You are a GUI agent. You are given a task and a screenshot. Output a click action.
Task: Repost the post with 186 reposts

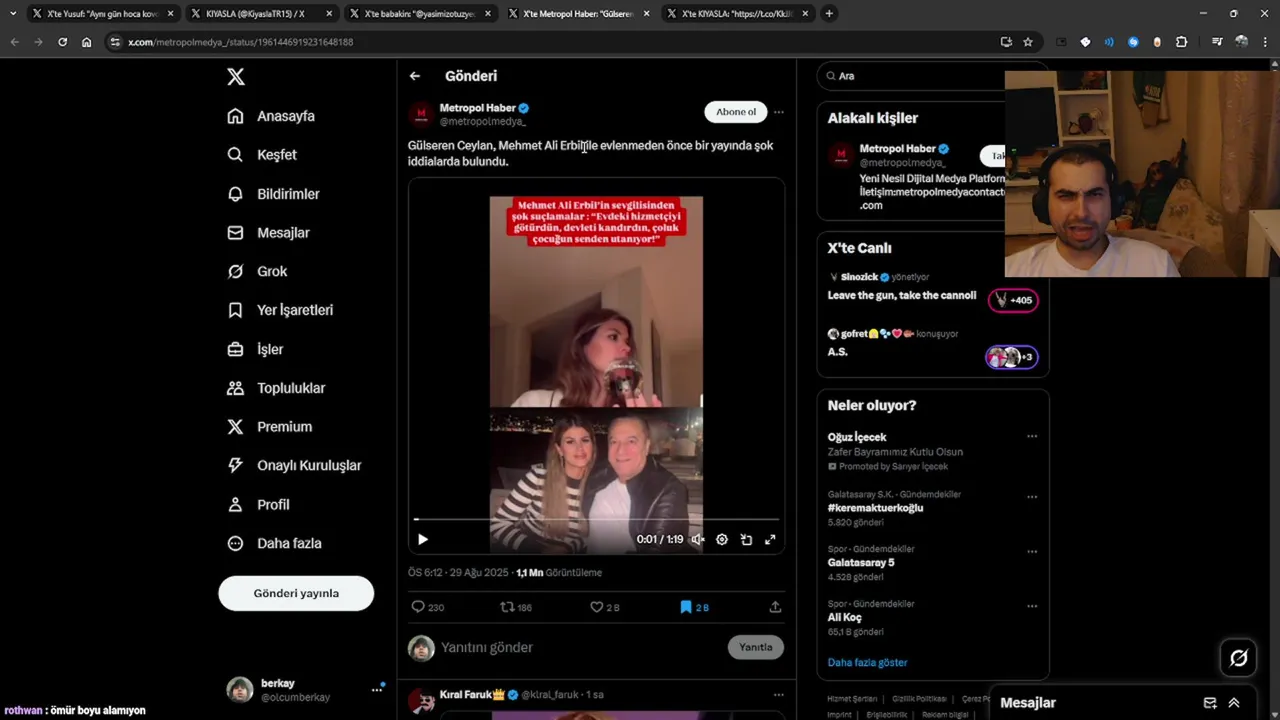click(x=516, y=607)
